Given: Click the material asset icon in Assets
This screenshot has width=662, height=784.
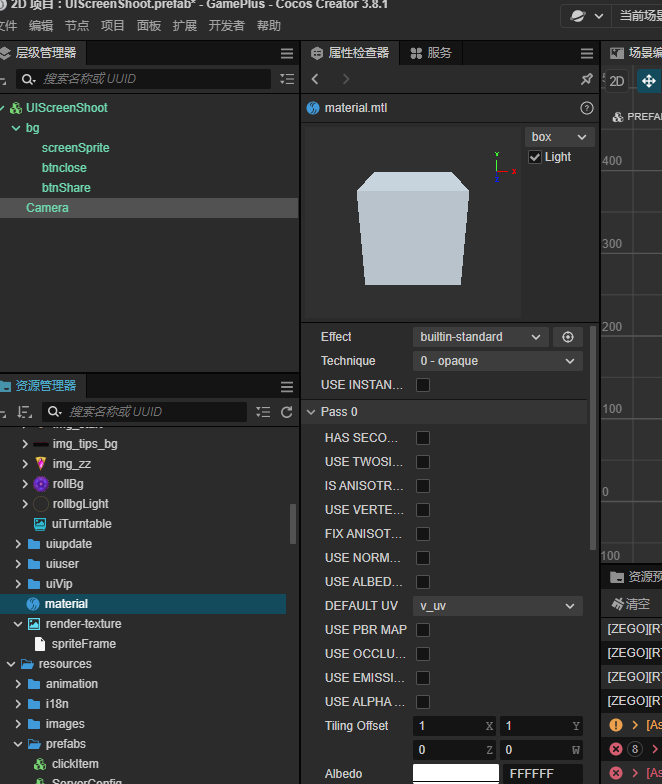Looking at the screenshot, I should (x=33, y=604).
